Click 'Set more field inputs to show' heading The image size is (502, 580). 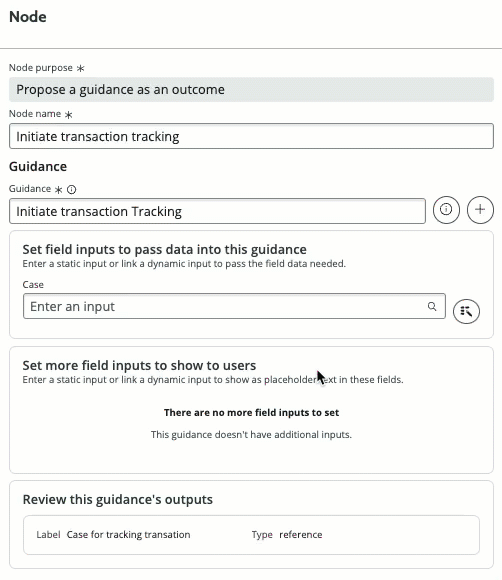139,365
